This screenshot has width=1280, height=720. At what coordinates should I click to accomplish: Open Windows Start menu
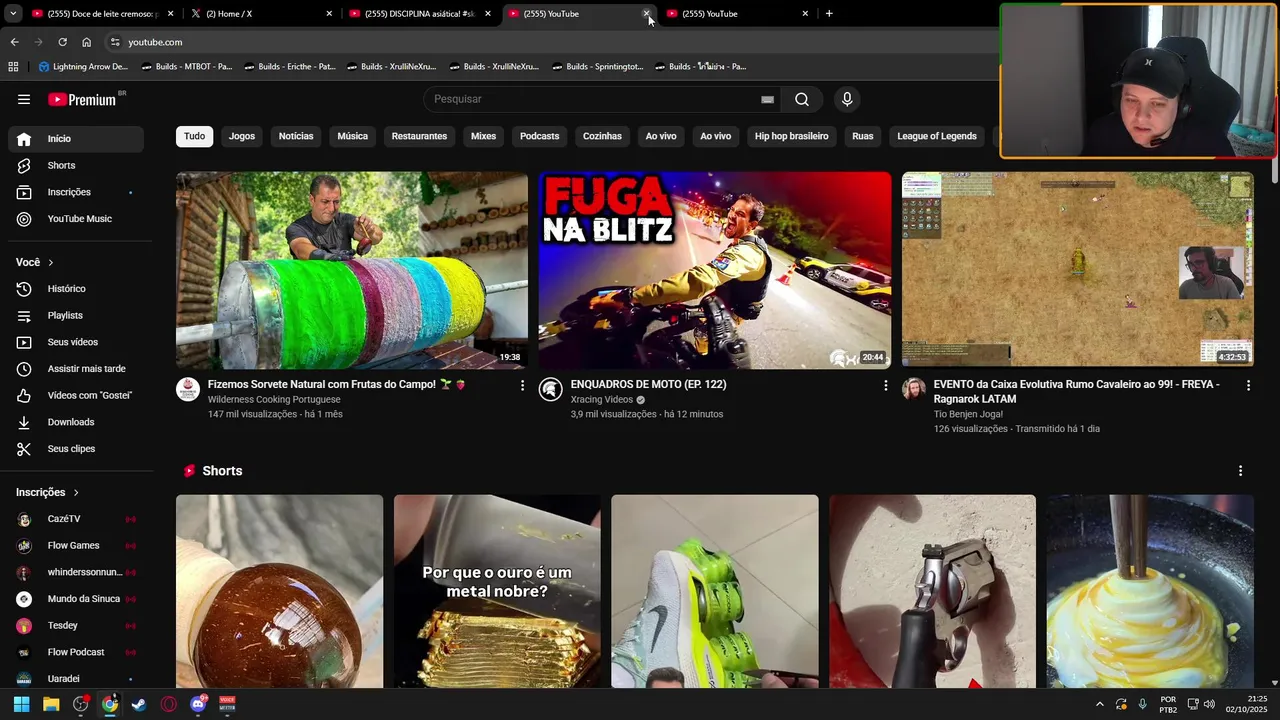[x=21, y=704]
